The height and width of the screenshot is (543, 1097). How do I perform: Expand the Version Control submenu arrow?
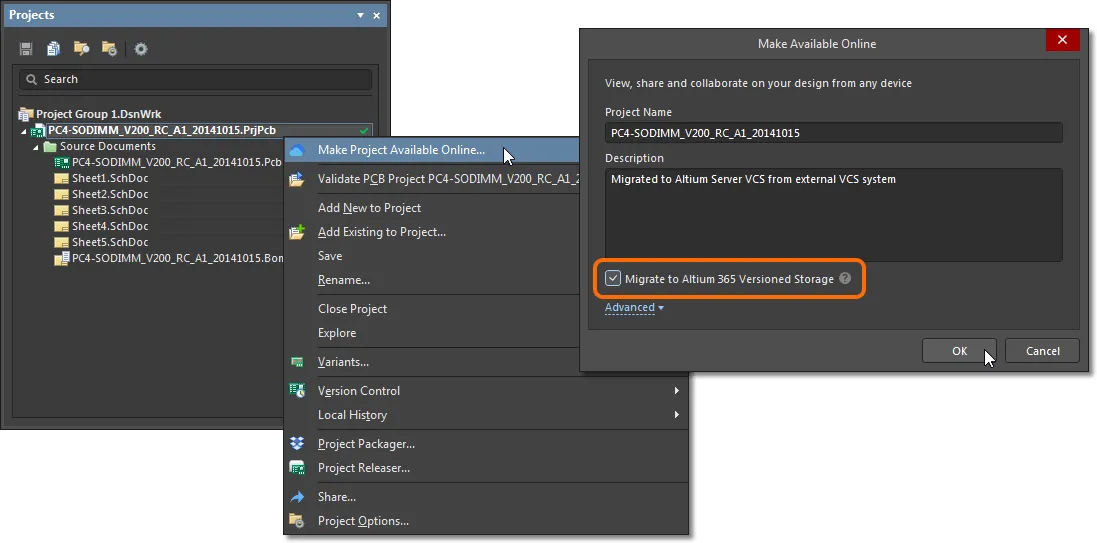pyautogui.click(x=677, y=390)
